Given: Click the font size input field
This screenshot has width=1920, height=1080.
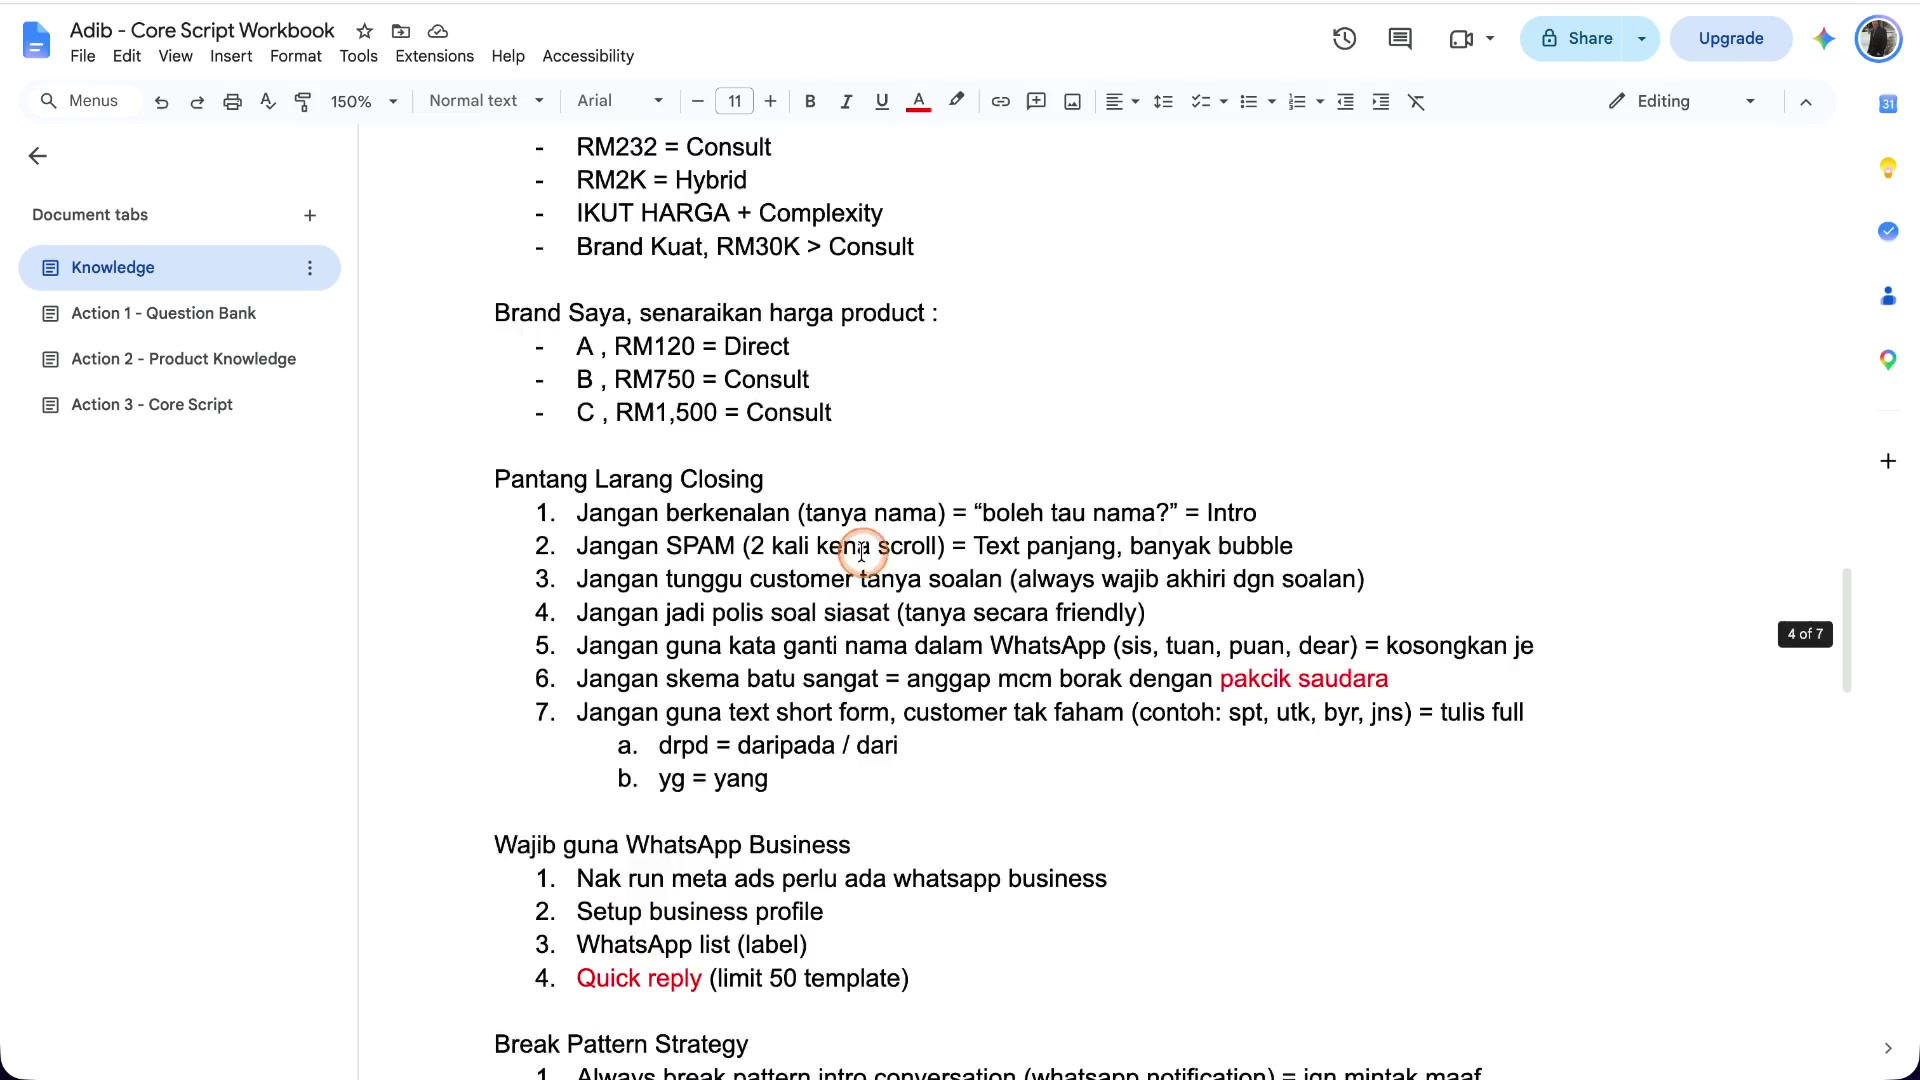Looking at the screenshot, I should point(734,101).
